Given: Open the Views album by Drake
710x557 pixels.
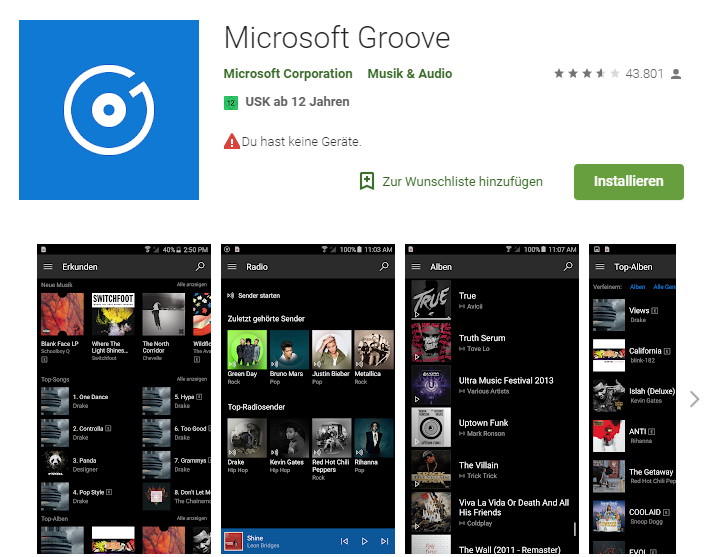Looking at the screenshot, I should [x=634, y=315].
